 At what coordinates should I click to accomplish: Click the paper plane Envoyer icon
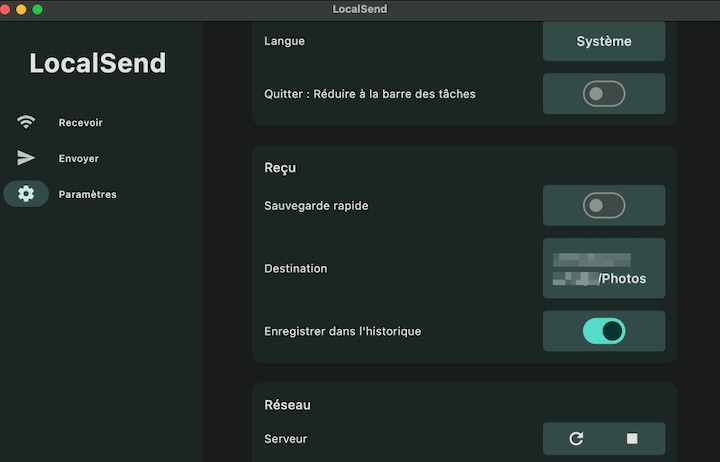[x=26, y=158]
